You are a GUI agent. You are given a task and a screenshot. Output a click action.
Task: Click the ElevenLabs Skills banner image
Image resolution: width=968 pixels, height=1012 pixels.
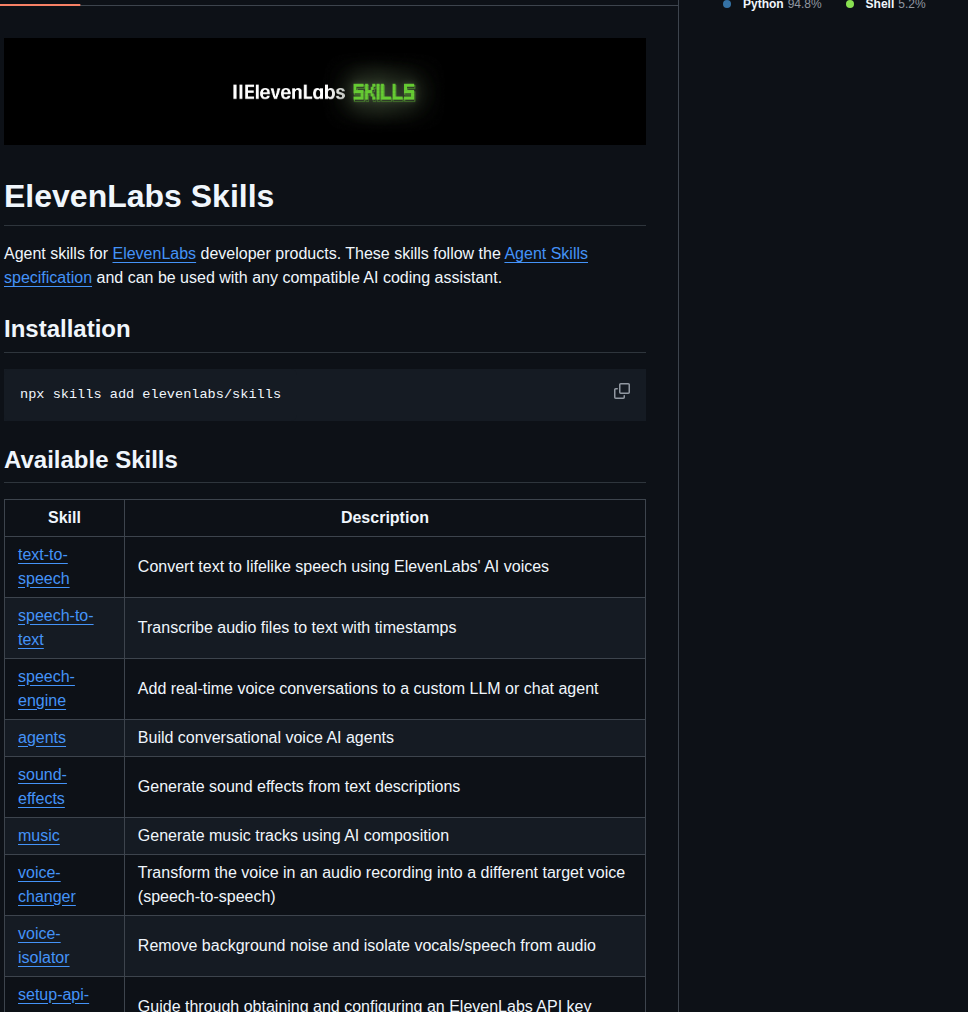[x=325, y=92]
